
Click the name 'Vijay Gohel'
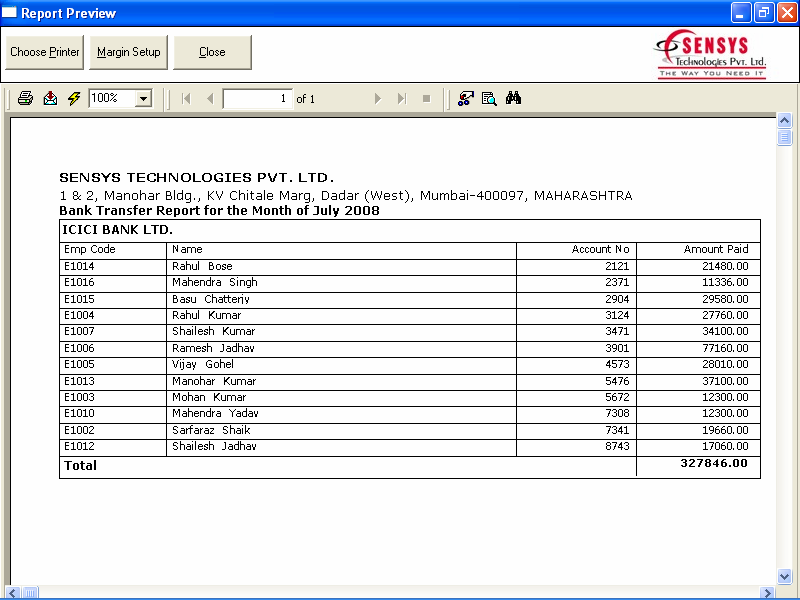point(203,365)
